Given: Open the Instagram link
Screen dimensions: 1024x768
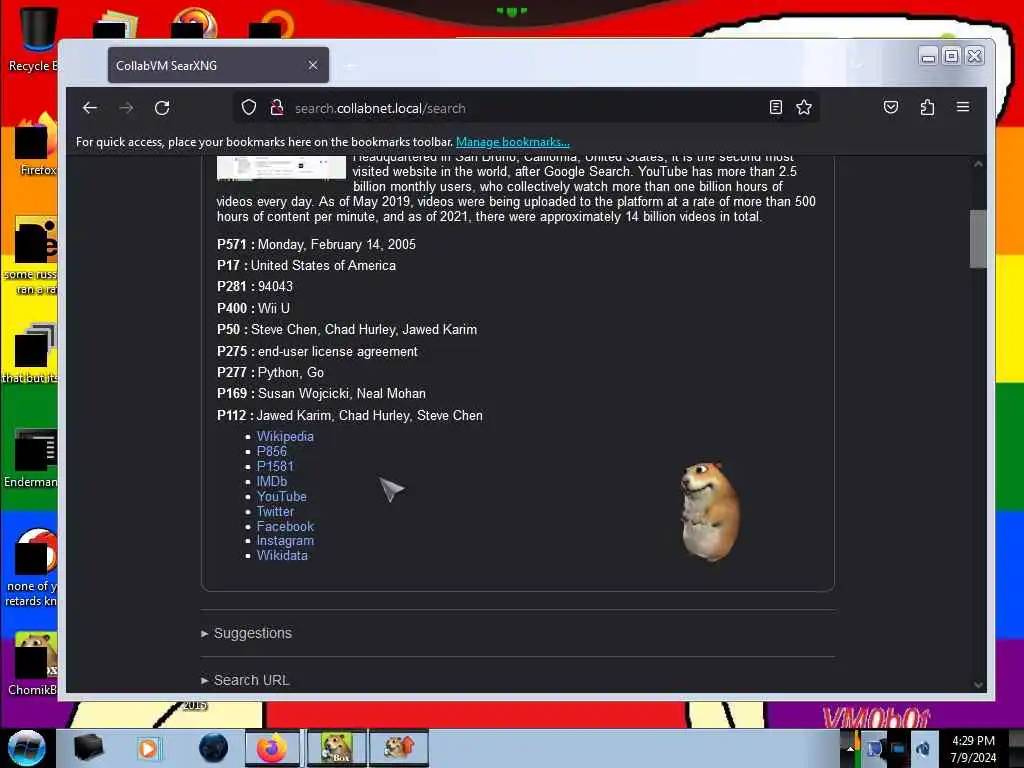Looking at the screenshot, I should coord(285,541).
